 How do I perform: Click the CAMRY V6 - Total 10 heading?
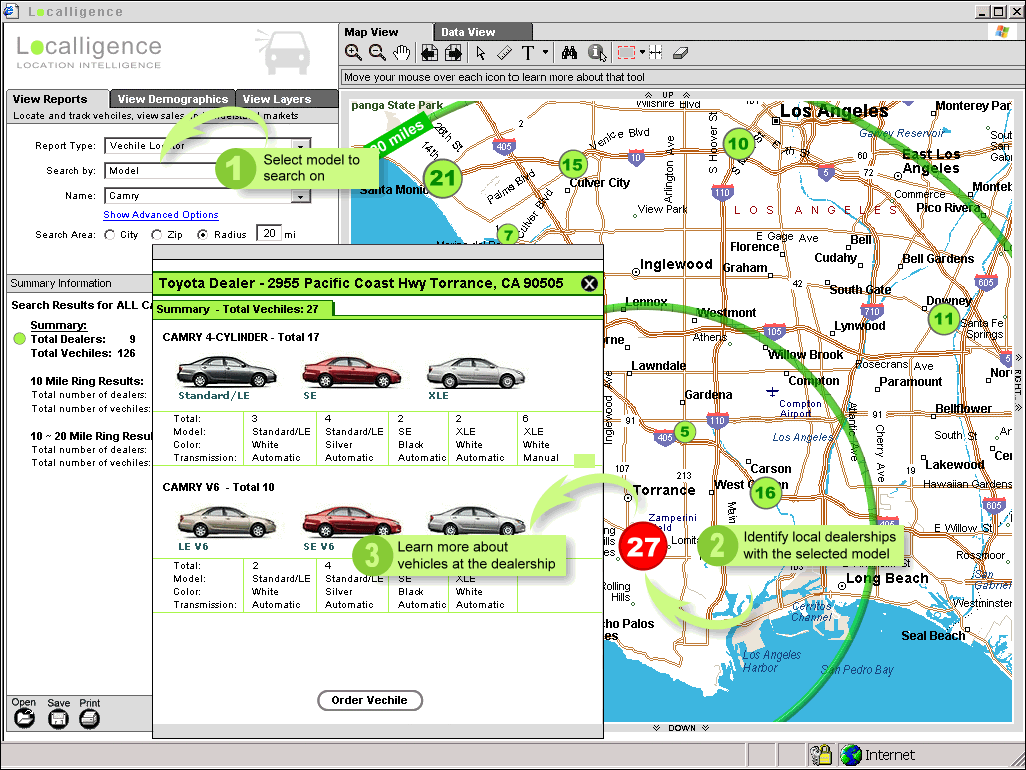pos(219,487)
